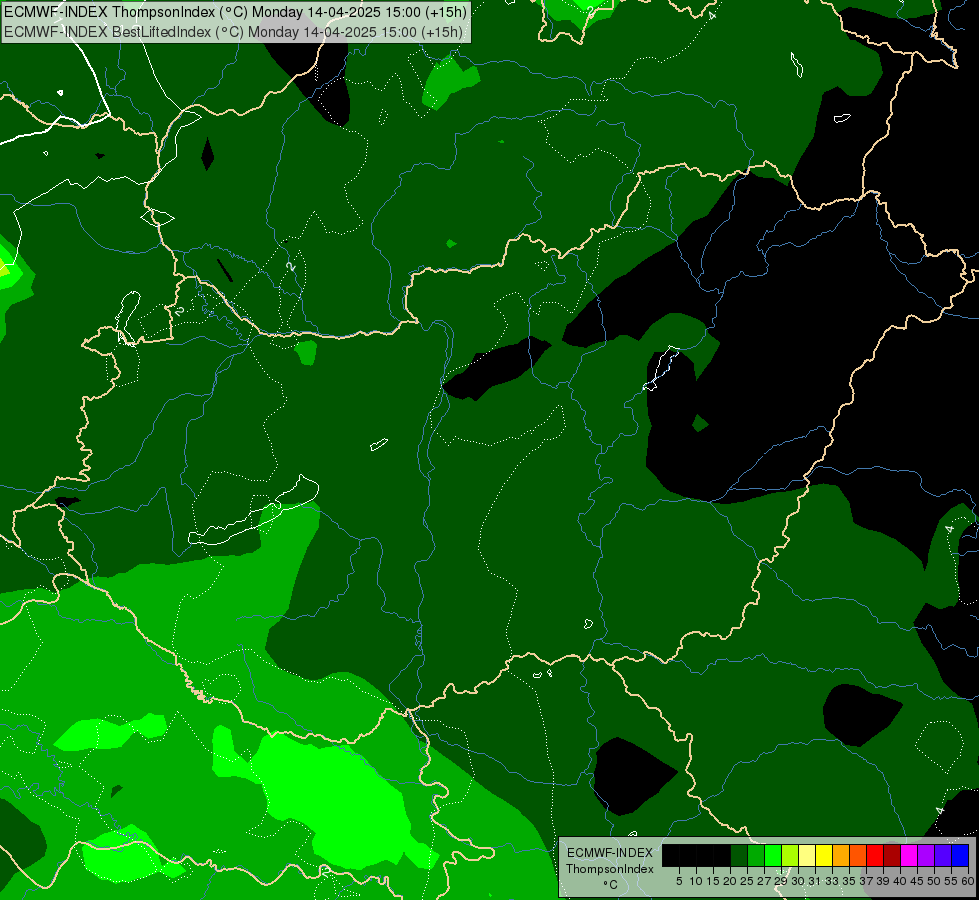Click the legend tick label '31'
This screenshot has width=979, height=900.
pyautogui.click(x=815, y=881)
